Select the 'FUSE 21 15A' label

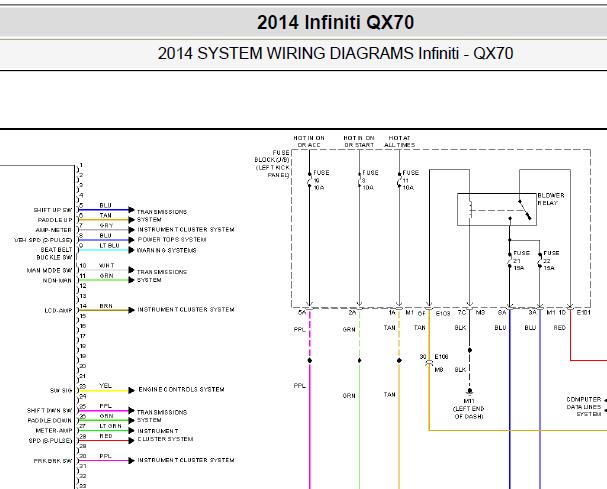coord(521,260)
